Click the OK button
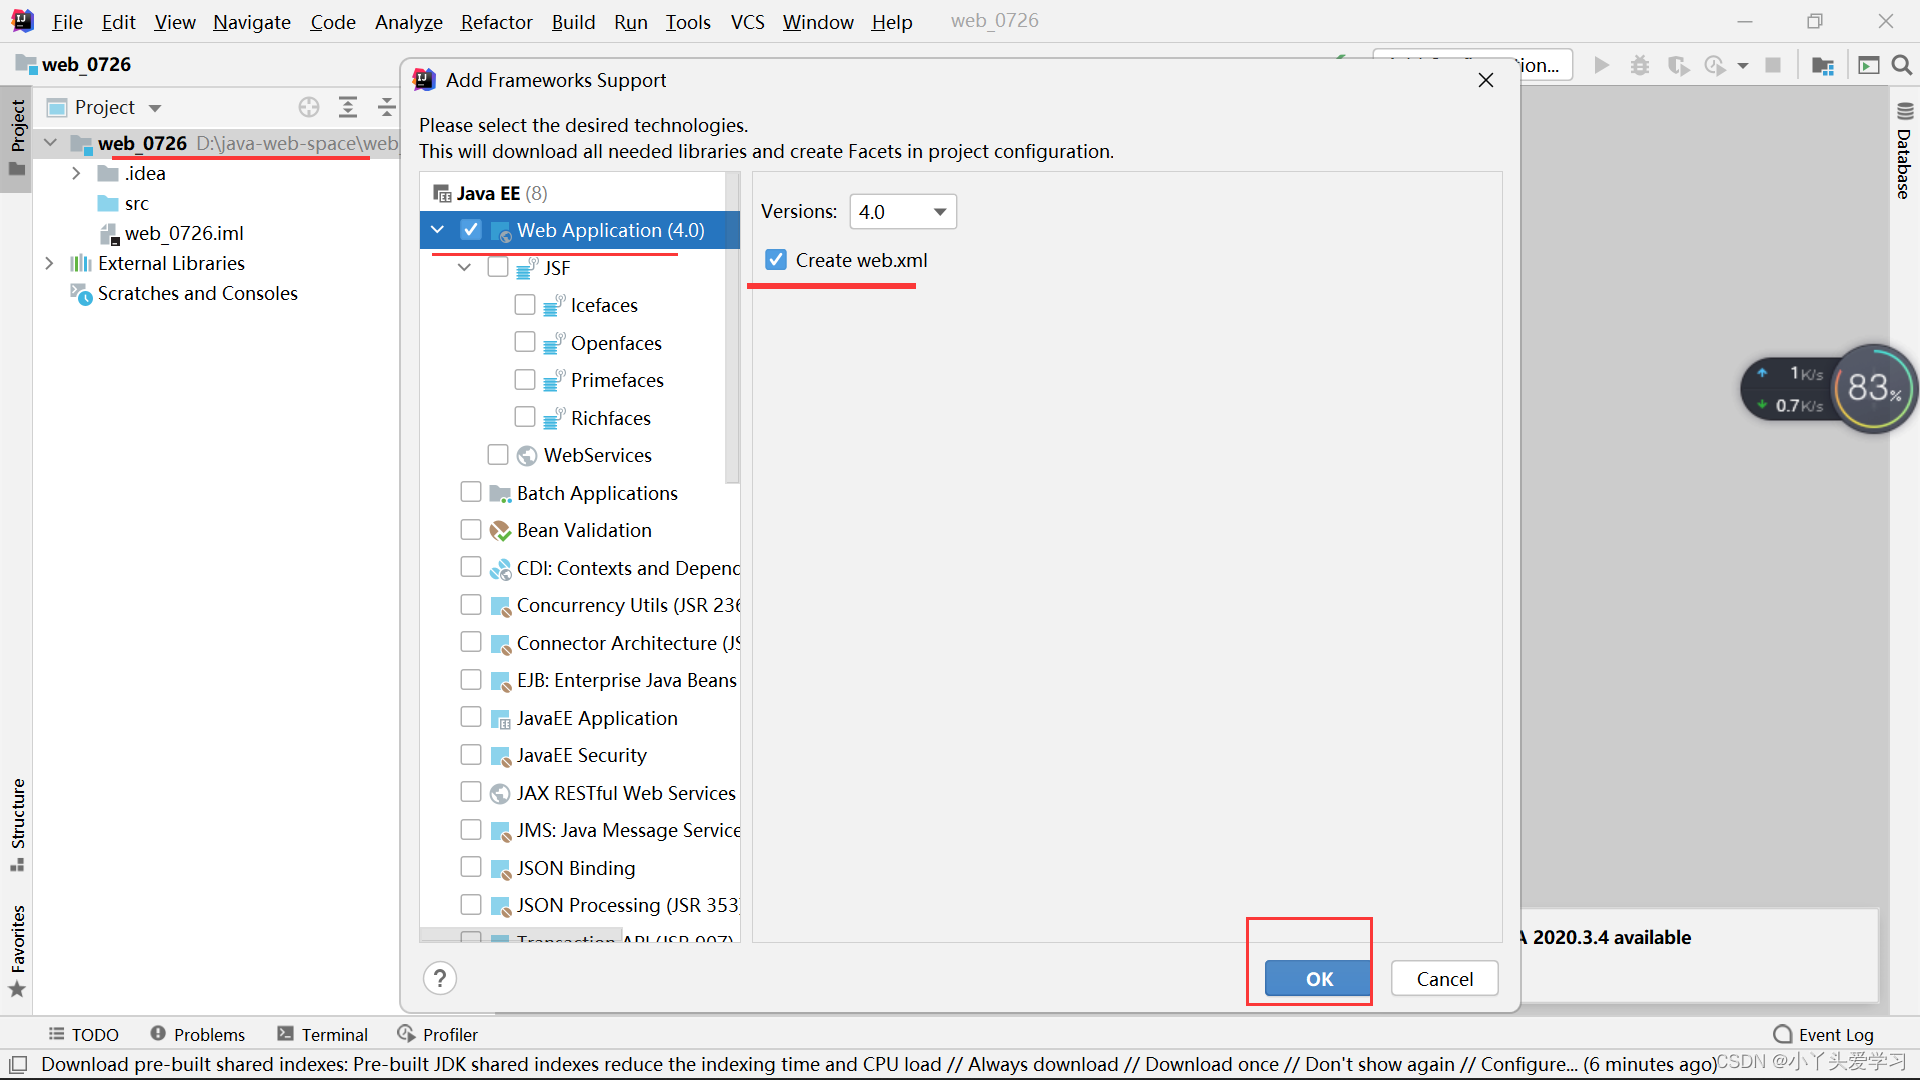This screenshot has width=1920, height=1080. (x=1318, y=979)
